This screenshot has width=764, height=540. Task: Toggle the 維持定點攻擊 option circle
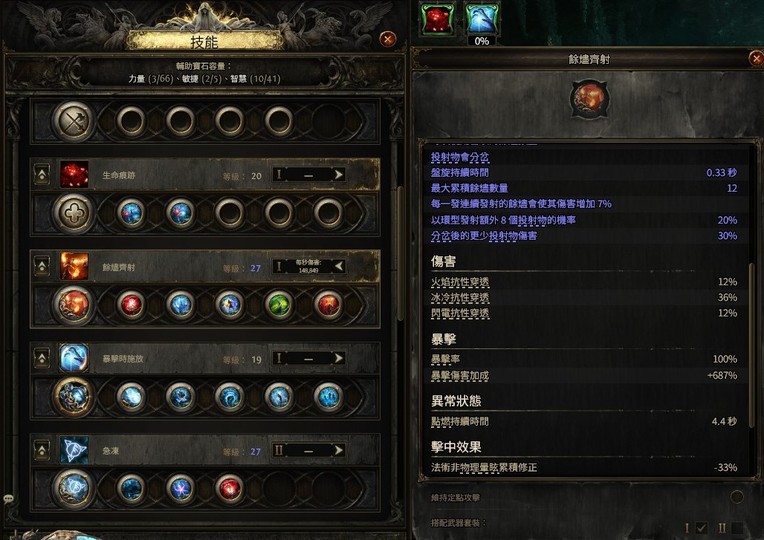(x=737, y=497)
